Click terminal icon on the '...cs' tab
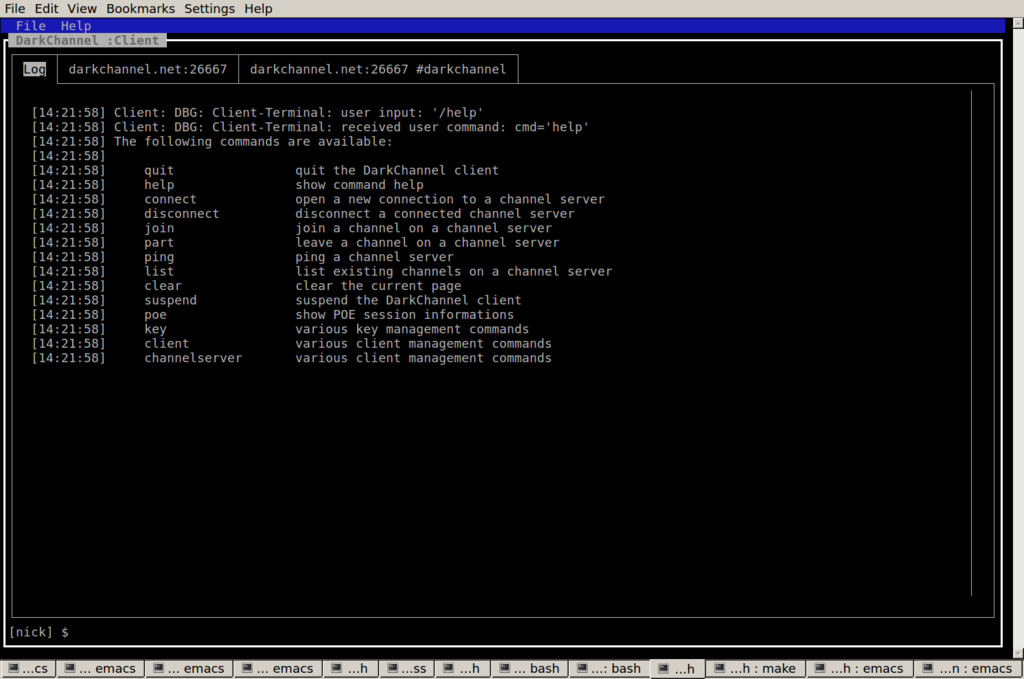Image resolution: width=1024 pixels, height=679 pixels. [13, 669]
